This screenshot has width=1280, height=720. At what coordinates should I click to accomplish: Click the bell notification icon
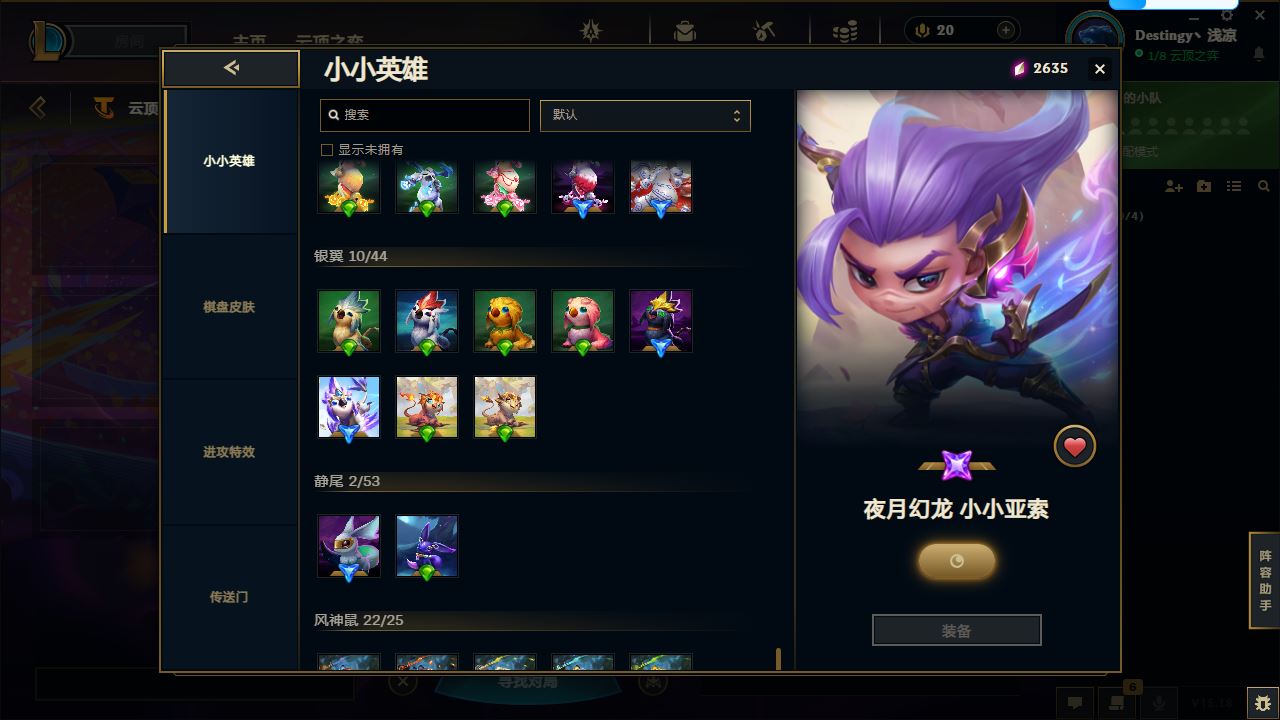click(x=1259, y=56)
